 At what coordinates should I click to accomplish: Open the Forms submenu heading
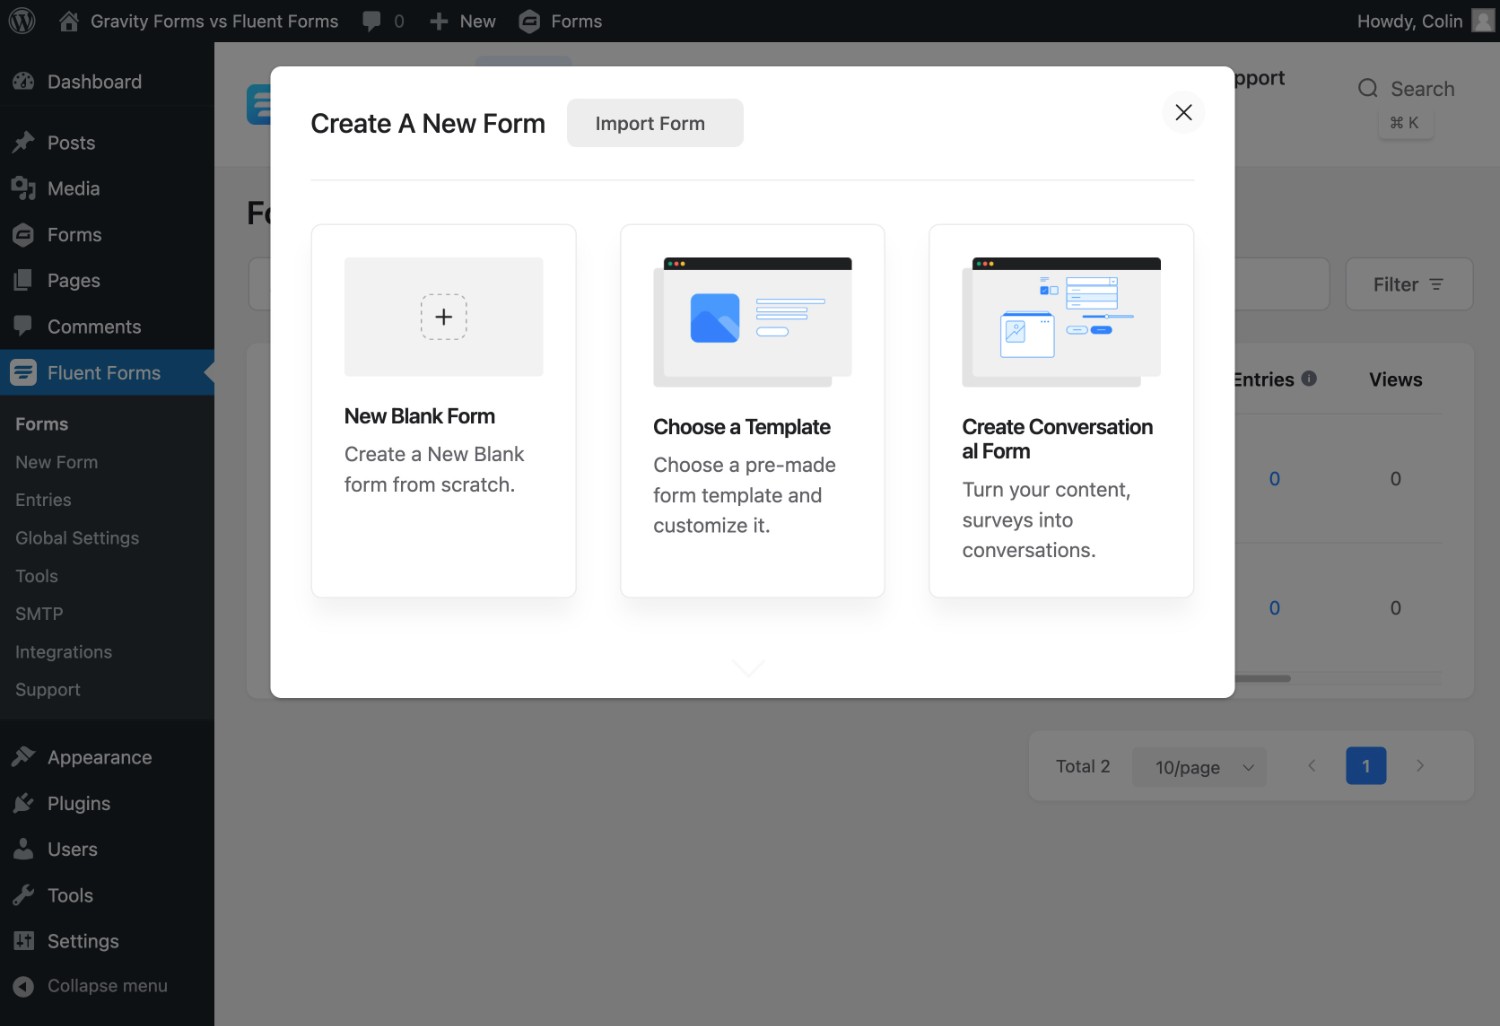(x=42, y=424)
